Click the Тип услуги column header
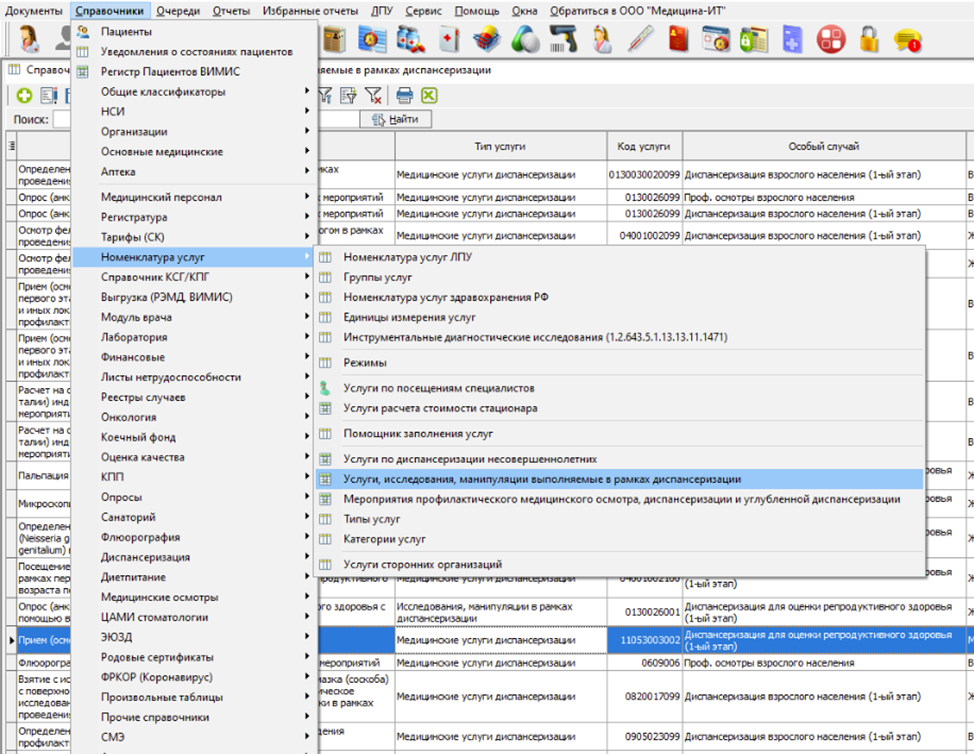This screenshot has height=754, width=974. (500, 147)
